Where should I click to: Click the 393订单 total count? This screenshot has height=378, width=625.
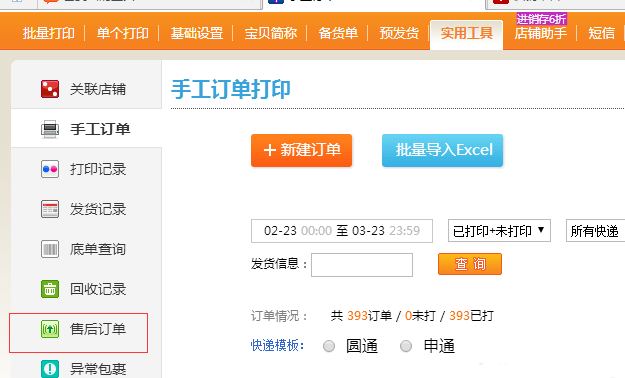pyautogui.click(x=369, y=316)
